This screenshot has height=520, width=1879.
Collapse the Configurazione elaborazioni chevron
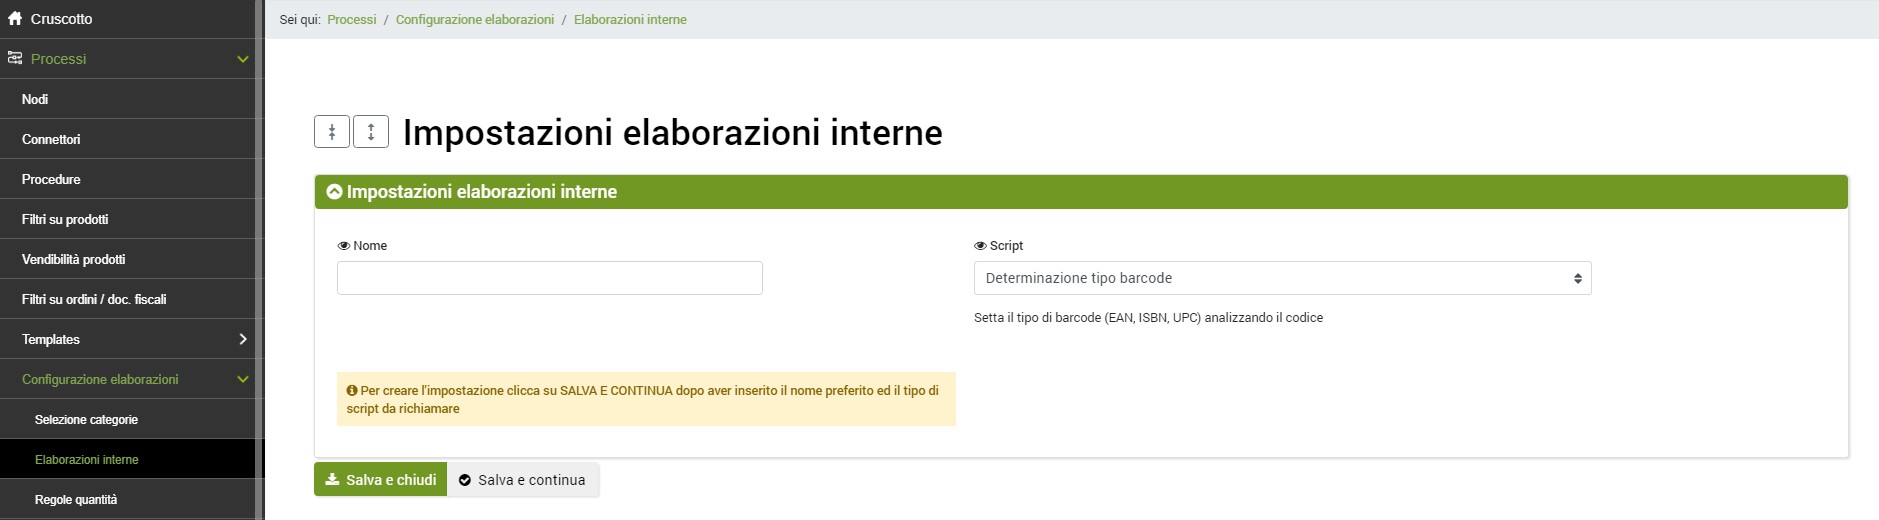coord(242,379)
